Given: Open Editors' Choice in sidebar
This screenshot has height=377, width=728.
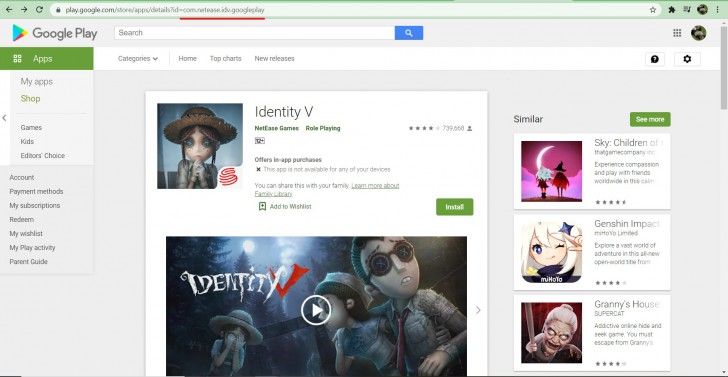Looking at the screenshot, I should click(43, 156).
